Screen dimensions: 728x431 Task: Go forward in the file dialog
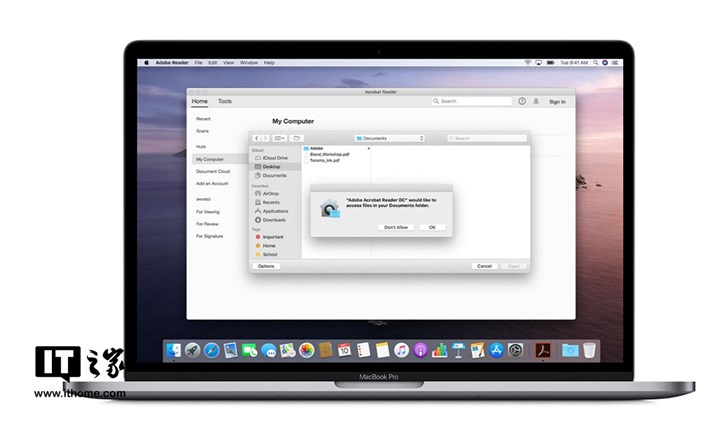tap(265, 138)
